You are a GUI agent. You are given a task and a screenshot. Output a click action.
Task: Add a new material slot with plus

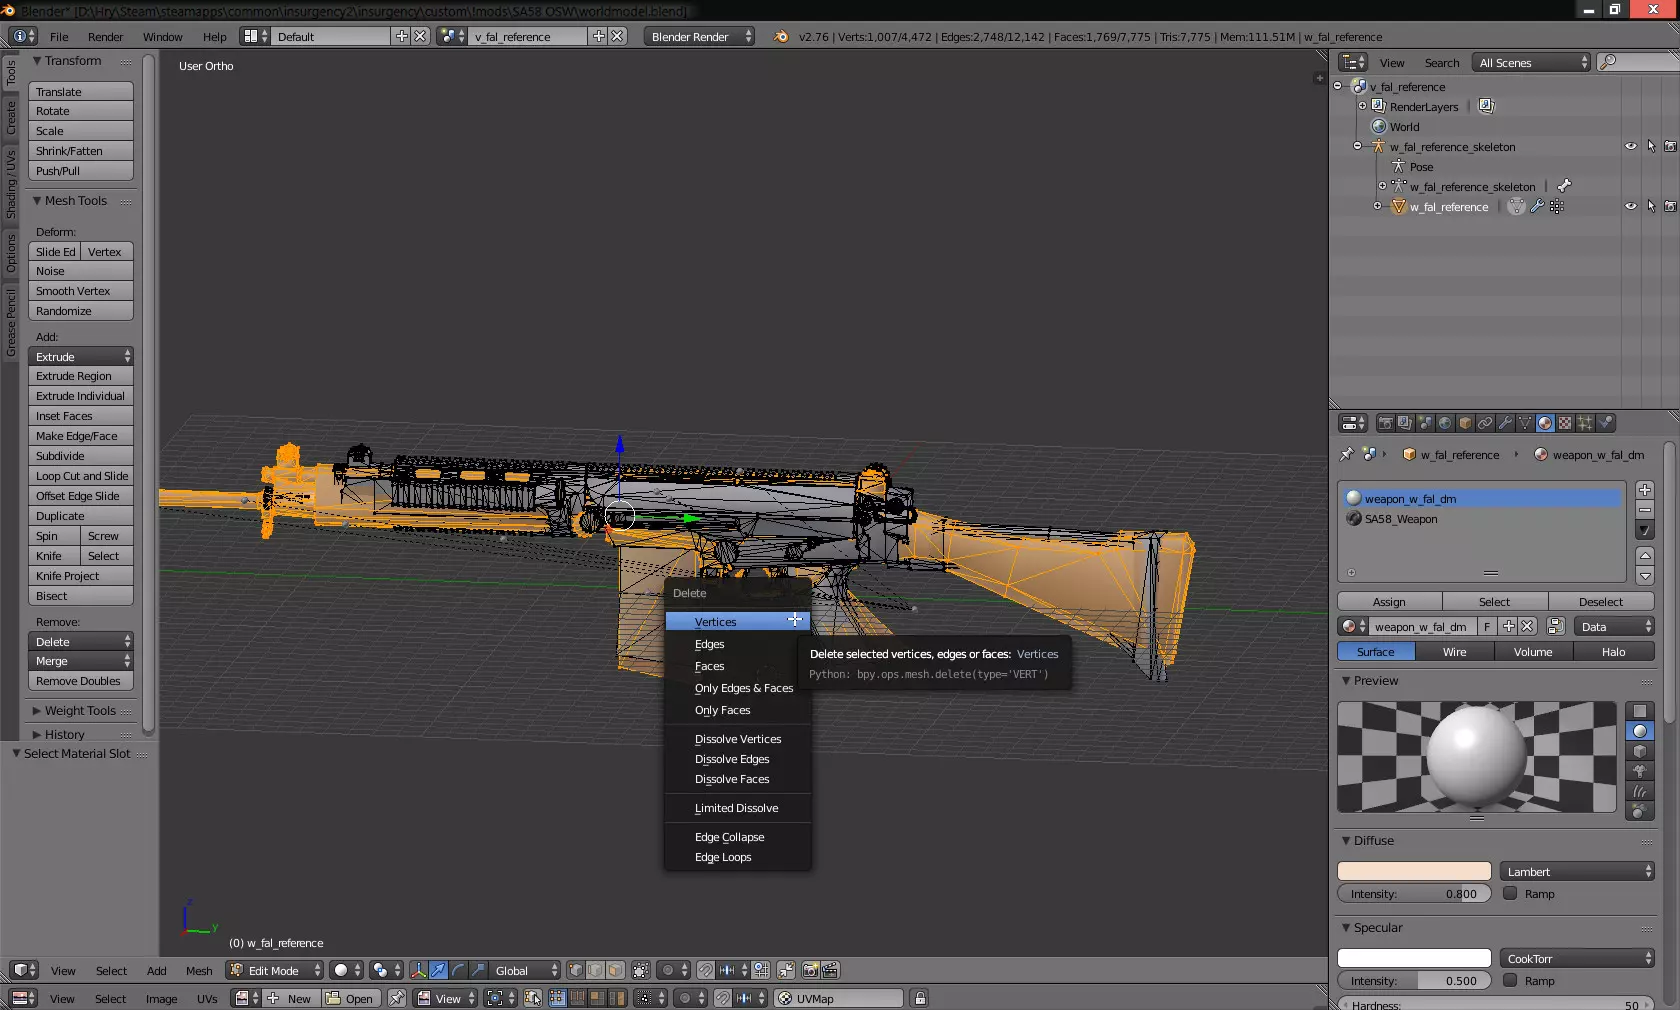coord(1645,490)
